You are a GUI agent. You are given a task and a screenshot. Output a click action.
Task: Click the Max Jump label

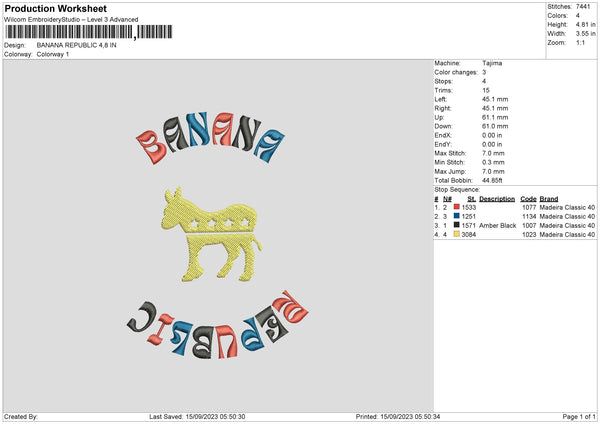pyautogui.click(x=450, y=171)
